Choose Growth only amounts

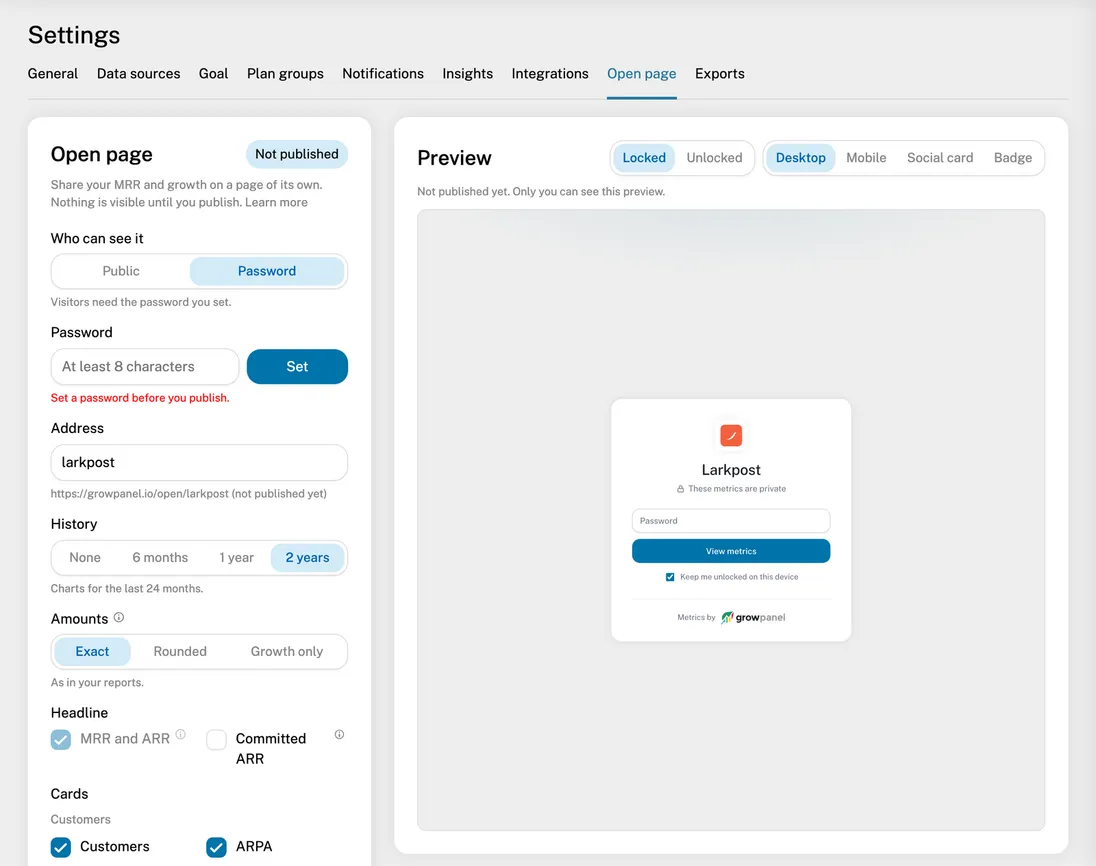point(287,651)
